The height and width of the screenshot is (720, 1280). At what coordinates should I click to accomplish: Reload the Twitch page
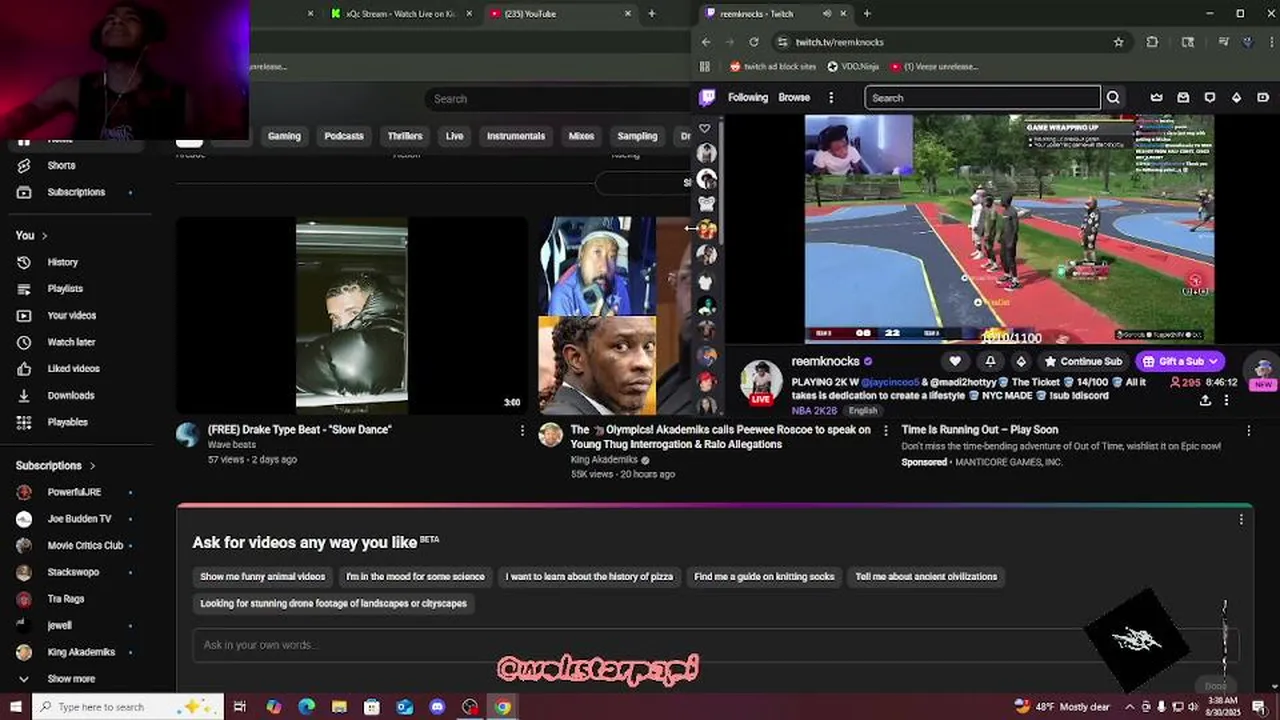pyautogui.click(x=754, y=42)
